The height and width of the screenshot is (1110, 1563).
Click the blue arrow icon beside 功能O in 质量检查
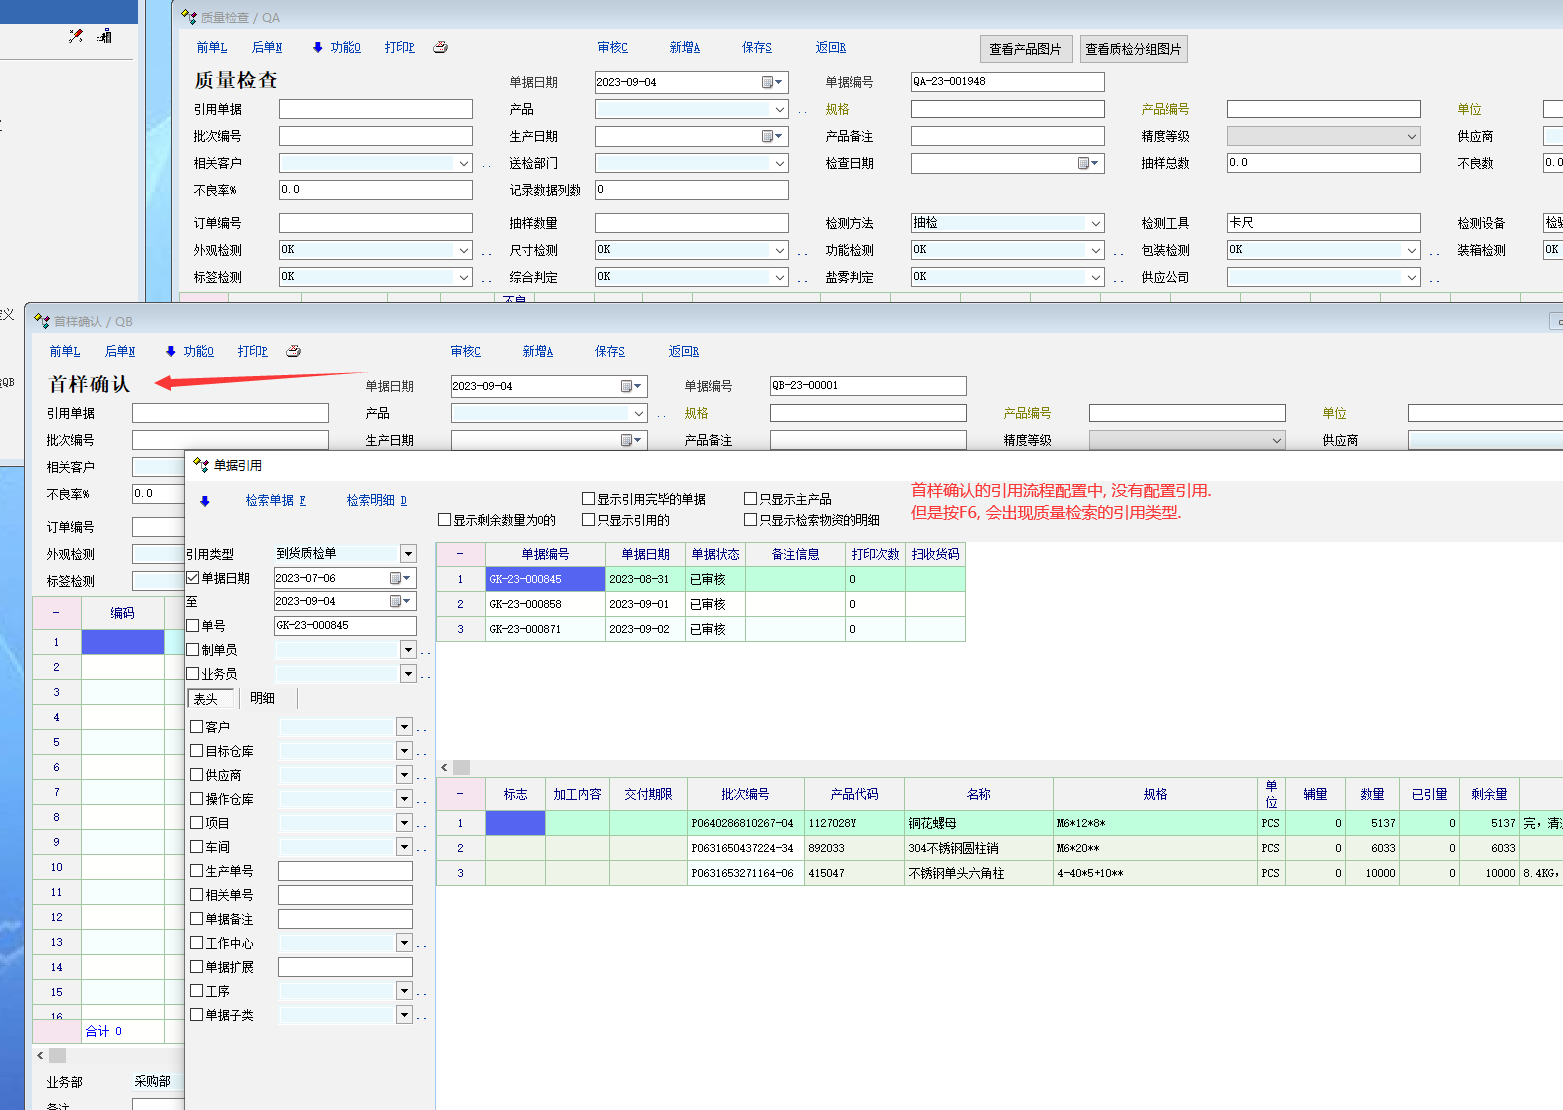tap(318, 47)
